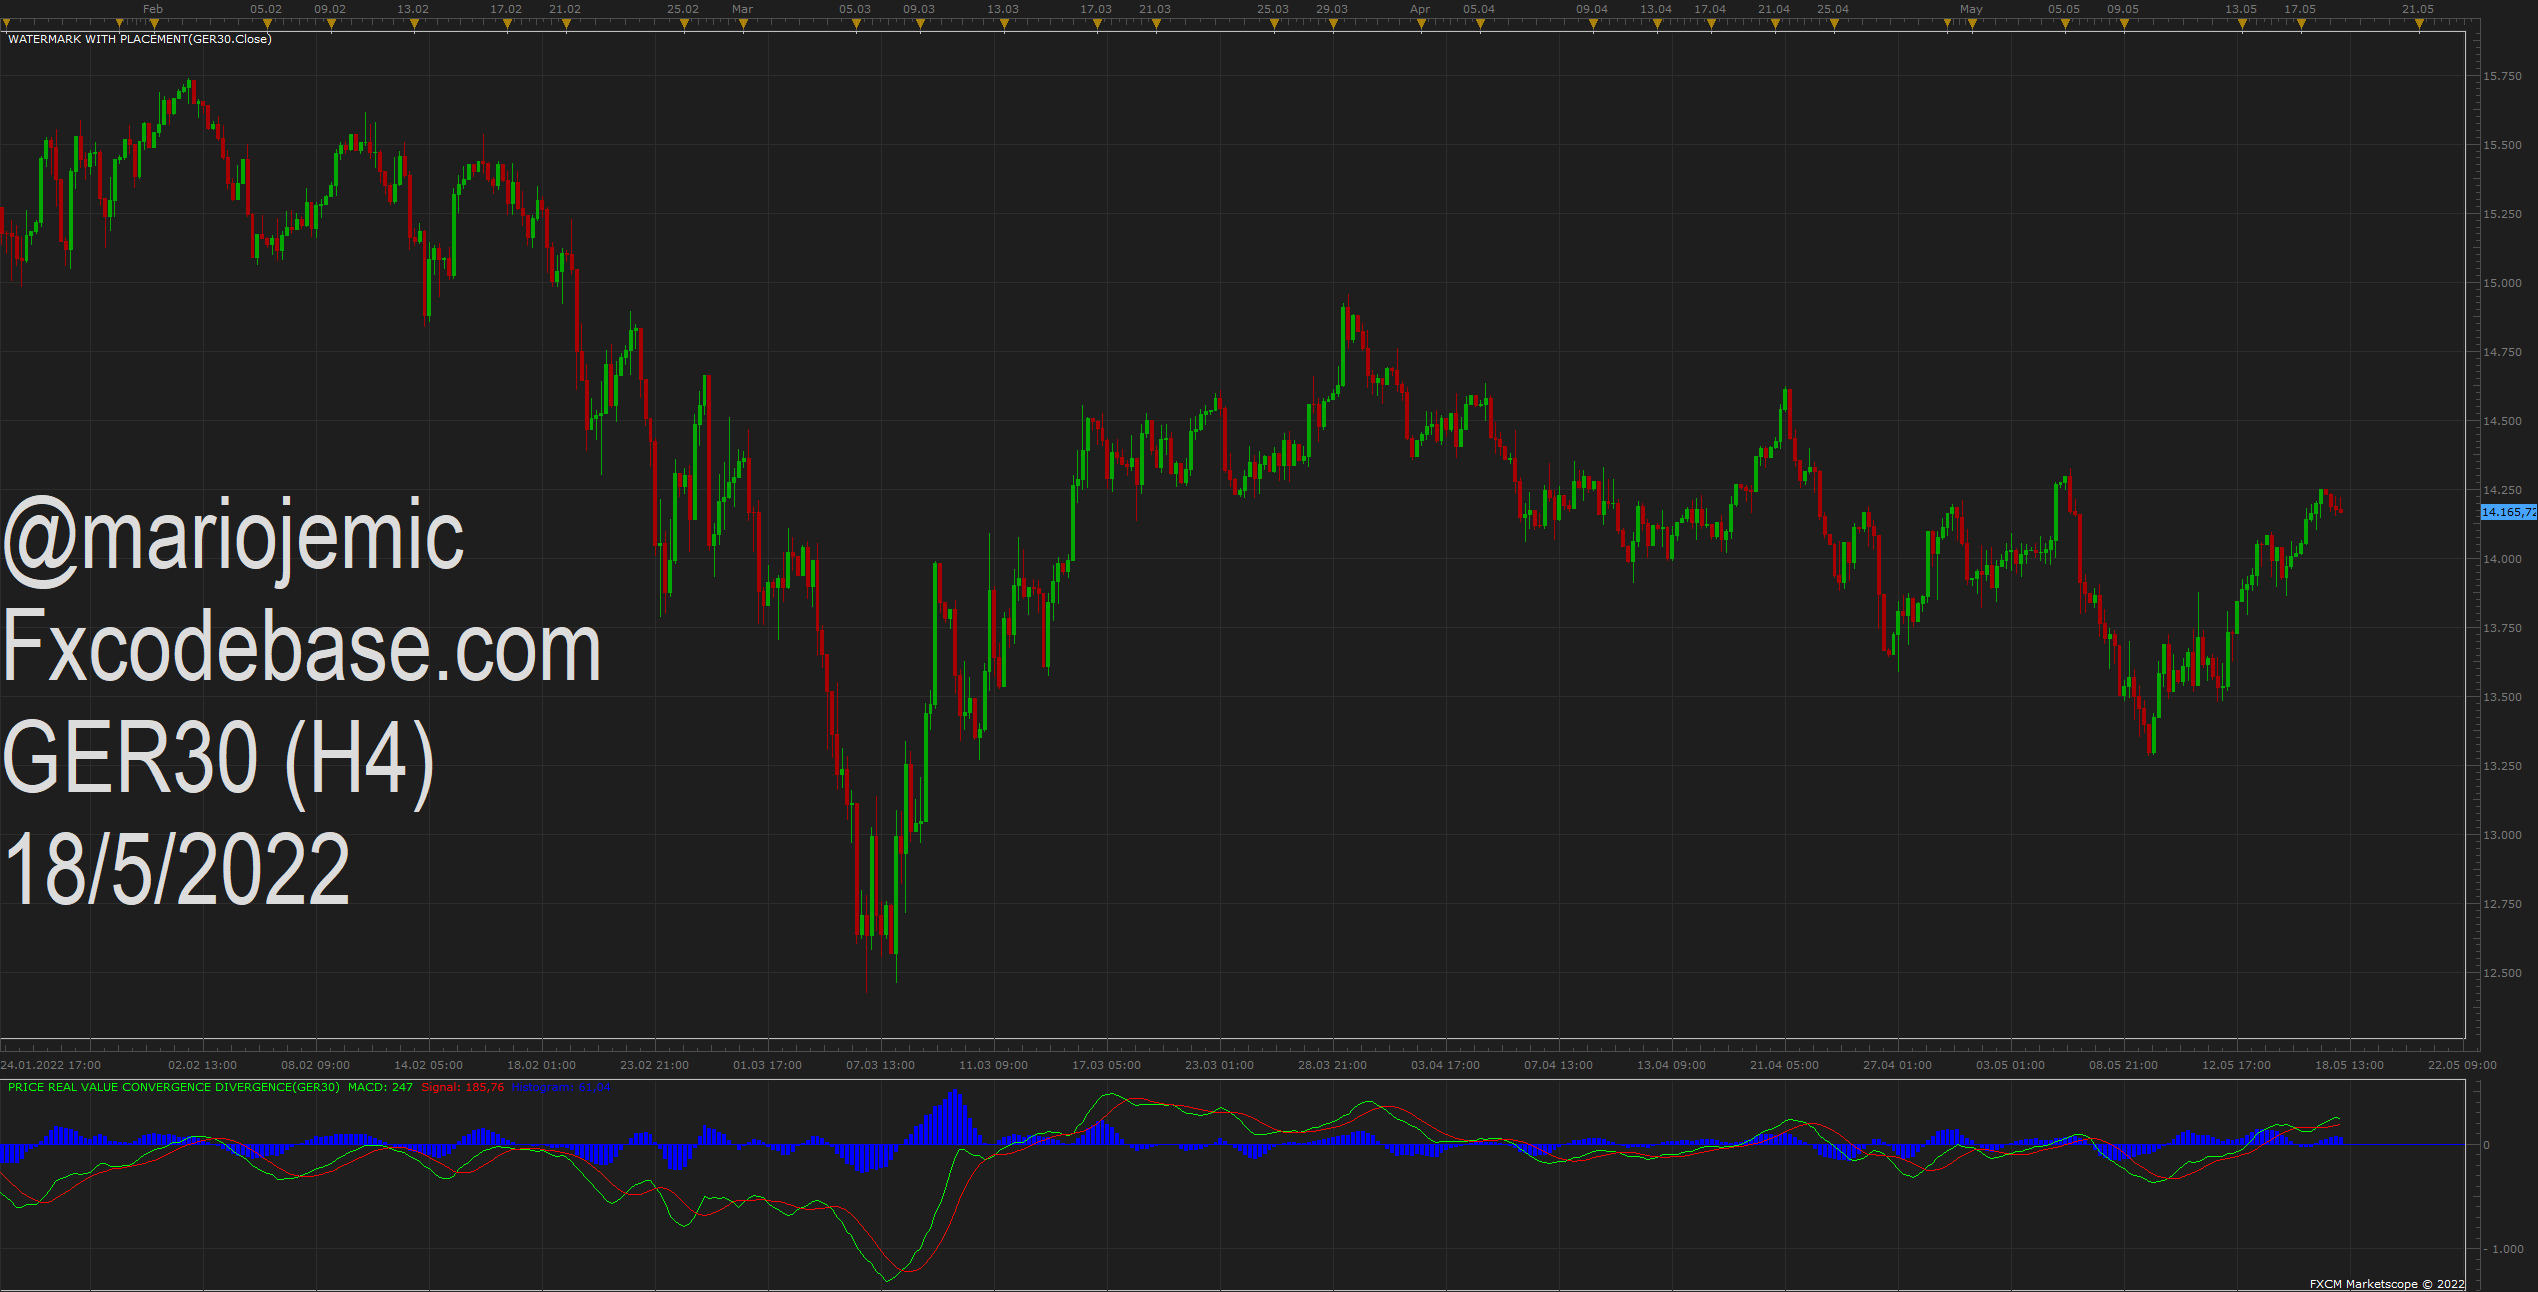This screenshot has width=2538, height=1292.
Task: Select the 21.05 date marker
Action: (2418, 9)
